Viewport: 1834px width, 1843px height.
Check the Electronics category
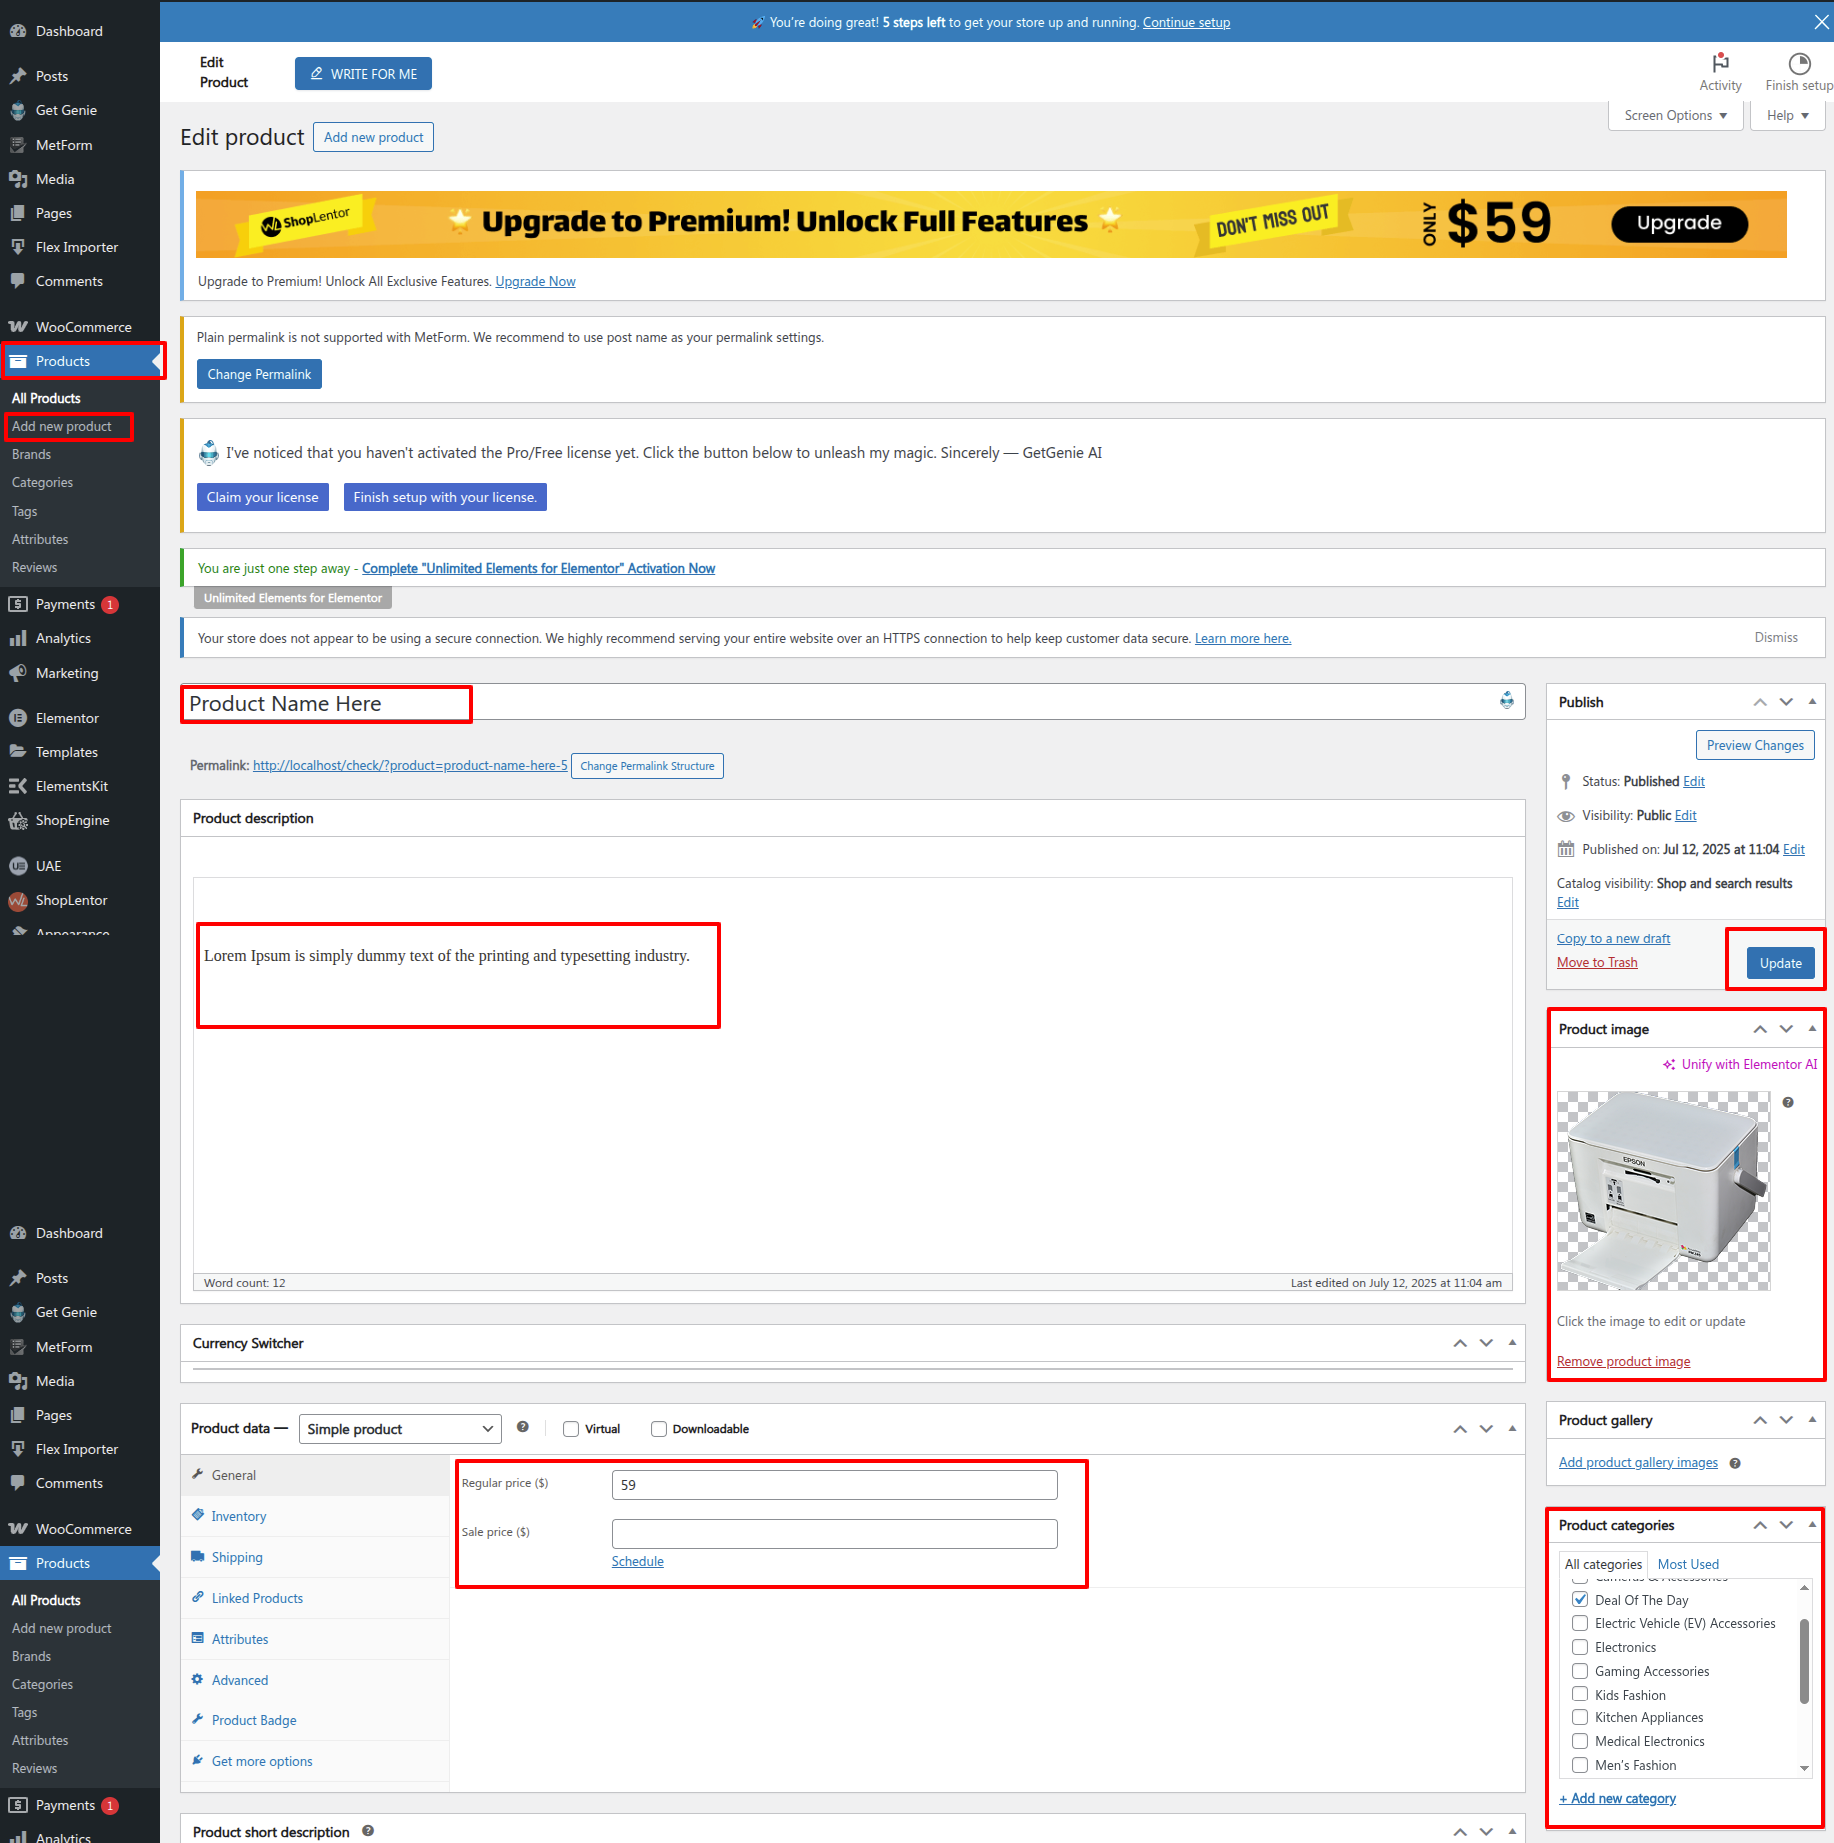(1580, 1647)
